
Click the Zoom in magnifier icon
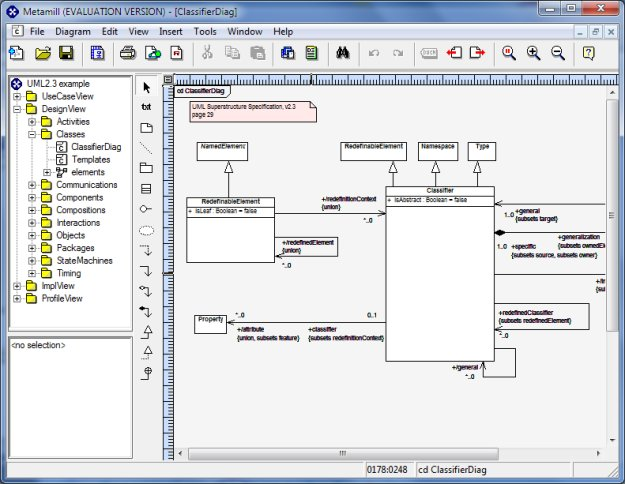point(533,53)
